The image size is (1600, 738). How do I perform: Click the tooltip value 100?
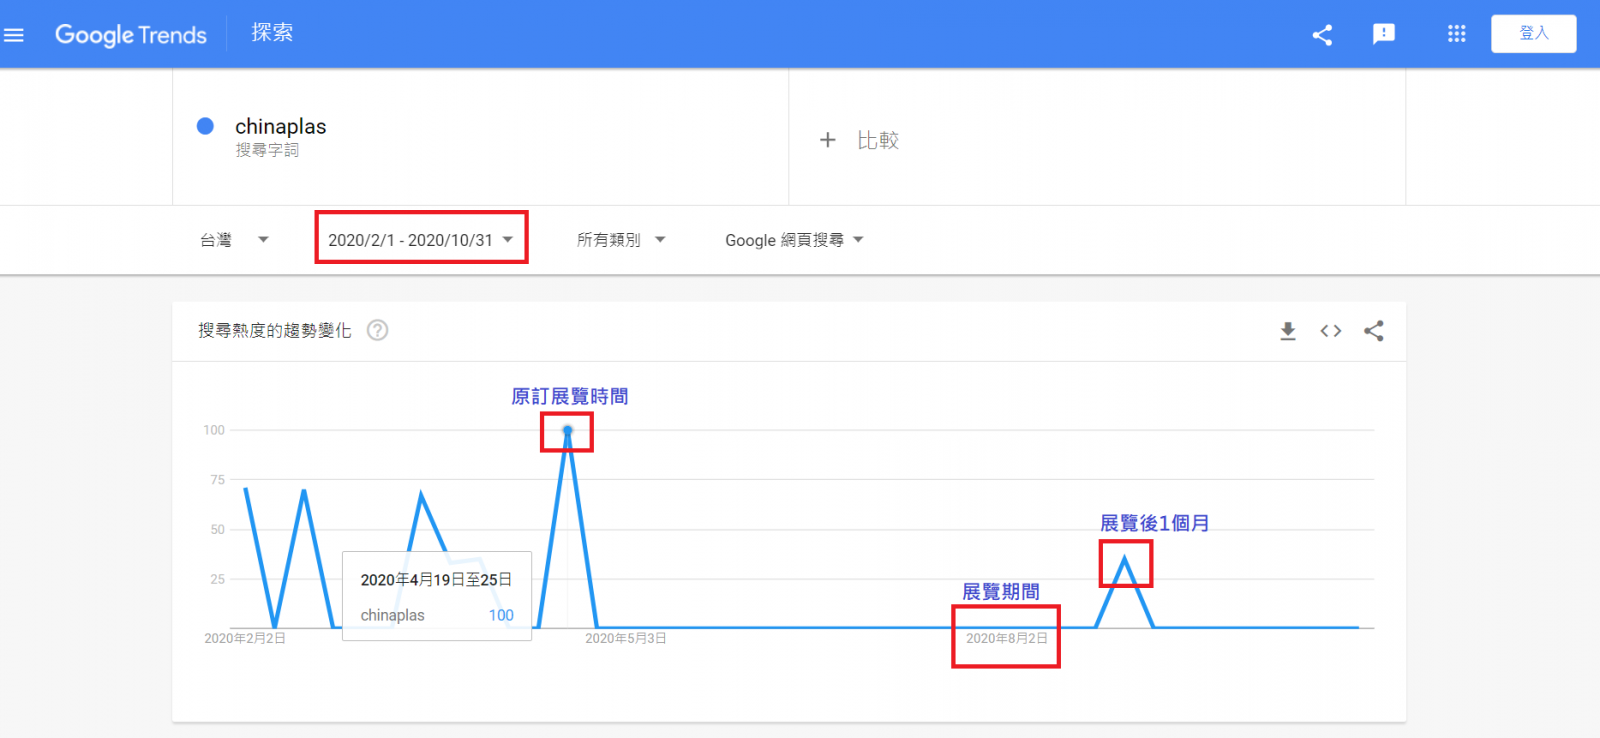(501, 615)
